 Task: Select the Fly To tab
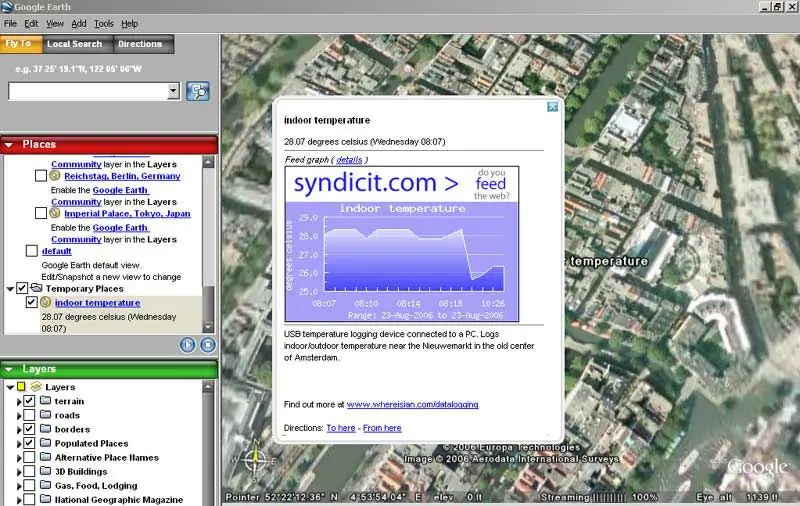(20, 43)
